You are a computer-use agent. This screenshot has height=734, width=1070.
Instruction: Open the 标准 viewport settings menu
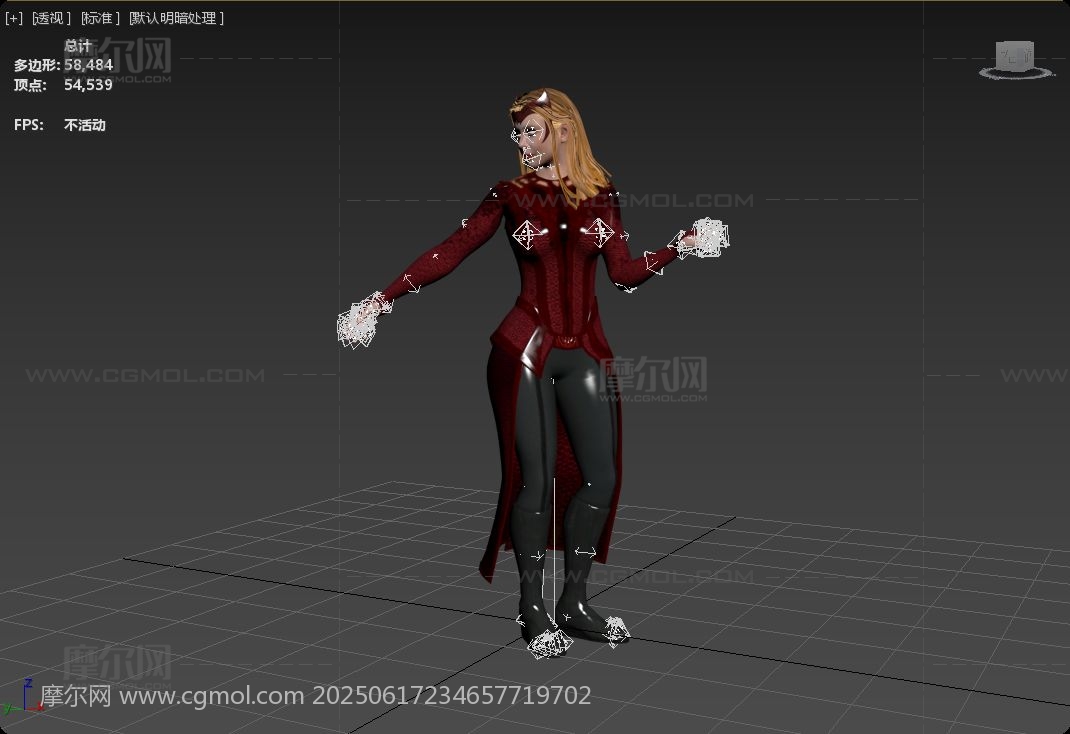(x=100, y=18)
